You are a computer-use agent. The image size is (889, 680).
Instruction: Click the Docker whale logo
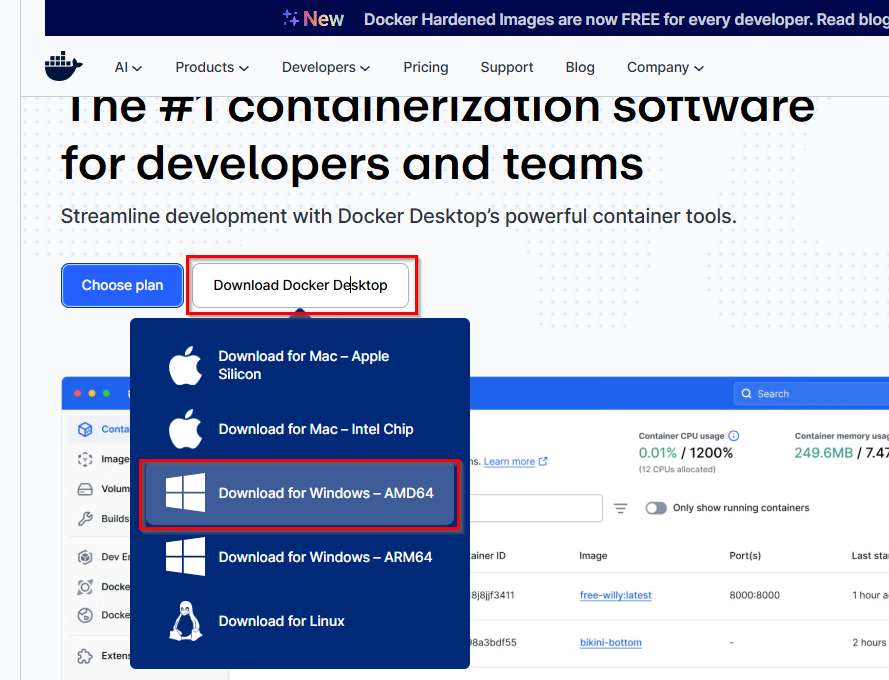[x=64, y=67]
